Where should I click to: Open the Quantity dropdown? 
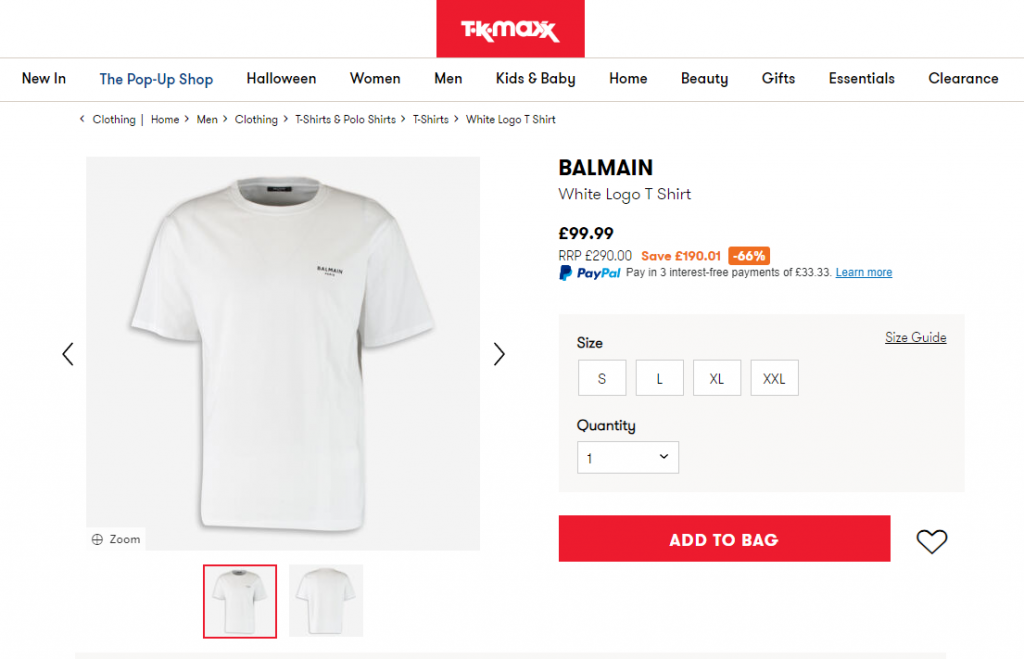click(x=628, y=457)
